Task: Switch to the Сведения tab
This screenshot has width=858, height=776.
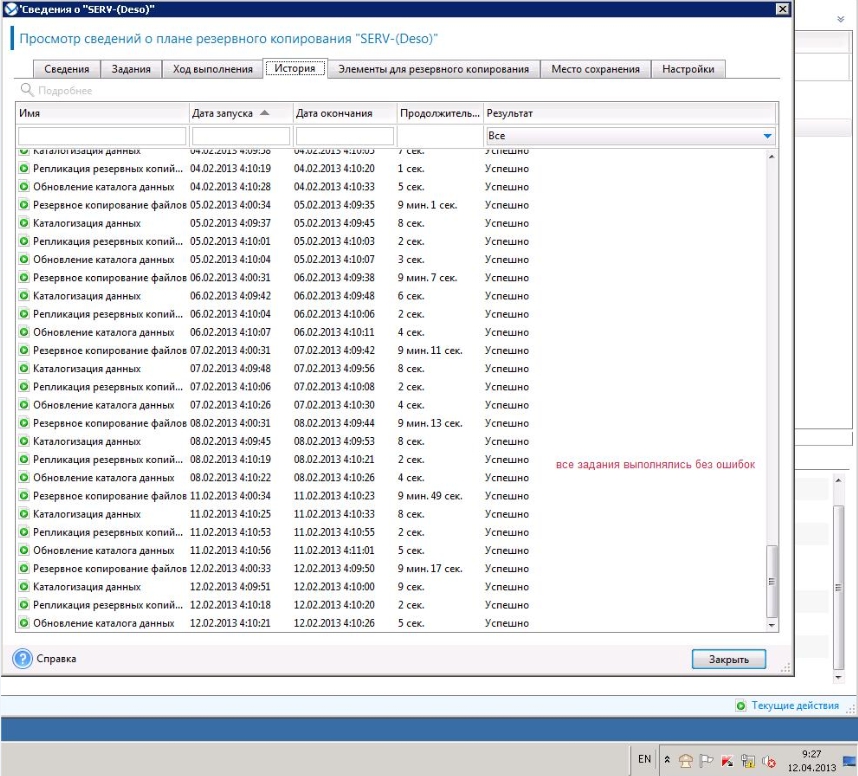Action: tap(67, 69)
